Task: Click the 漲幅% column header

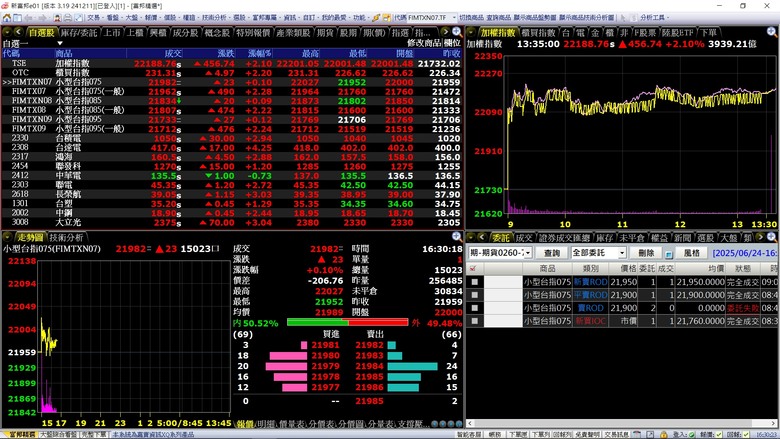Action: [x=260, y=53]
